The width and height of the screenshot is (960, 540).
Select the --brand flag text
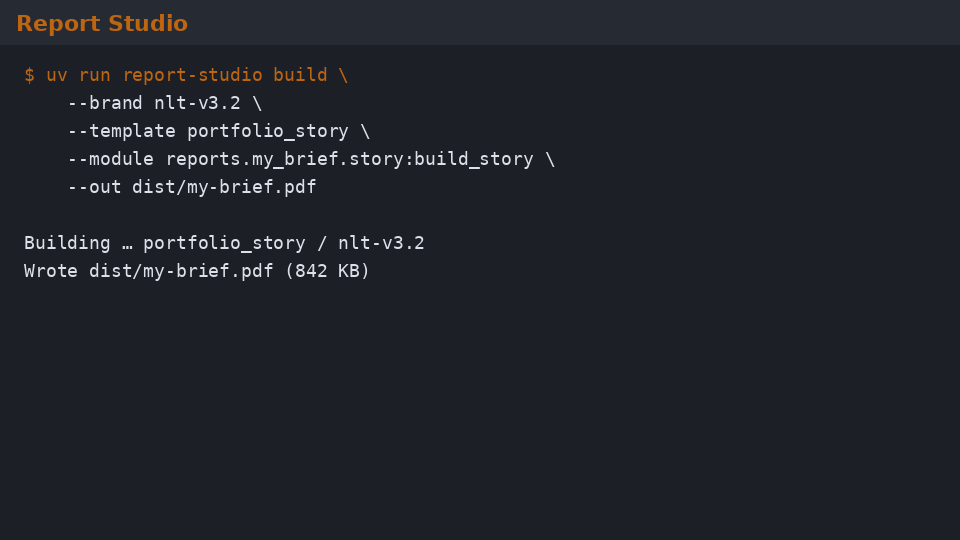click(x=105, y=103)
